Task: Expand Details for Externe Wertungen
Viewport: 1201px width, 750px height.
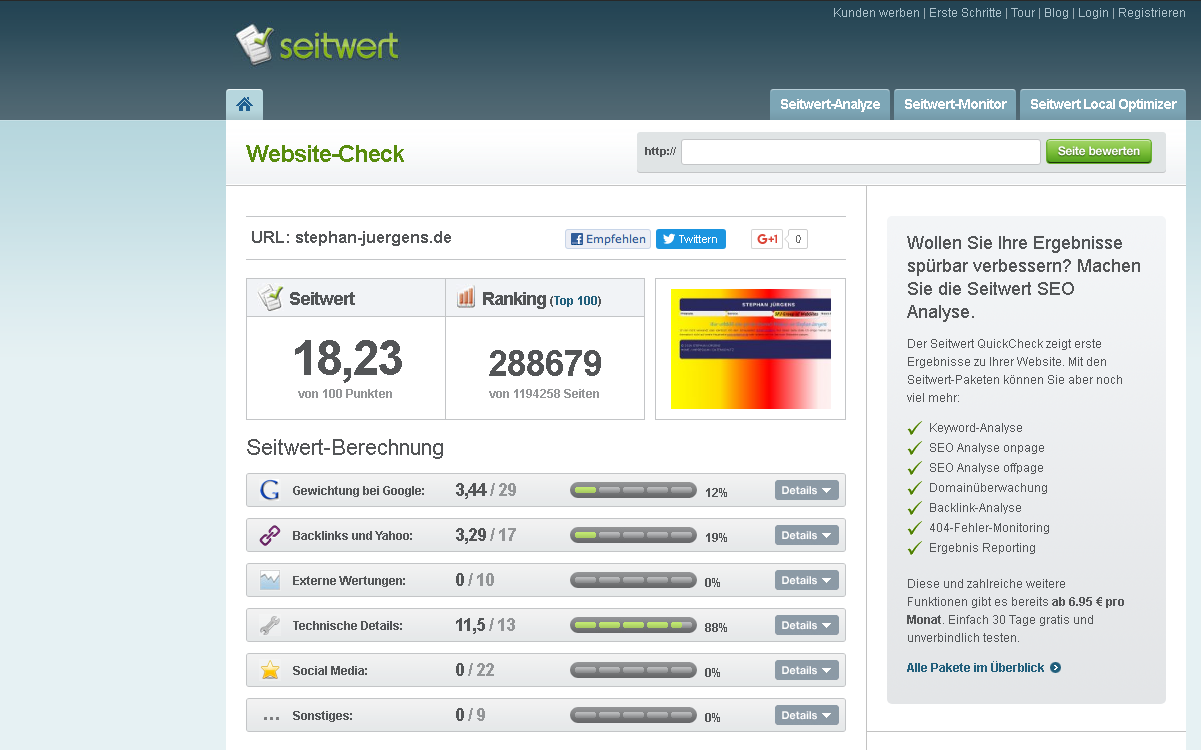Action: coord(807,580)
